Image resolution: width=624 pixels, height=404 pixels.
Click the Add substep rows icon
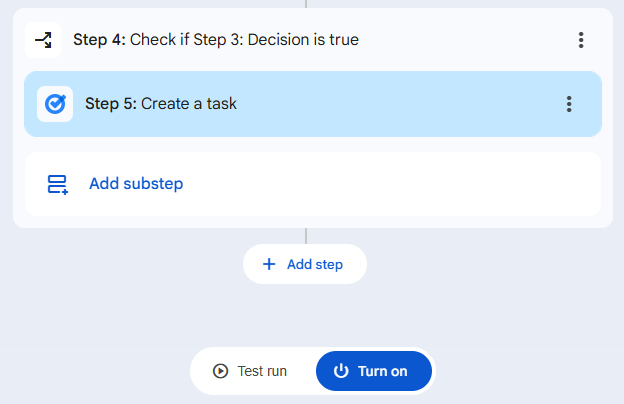point(57,184)
